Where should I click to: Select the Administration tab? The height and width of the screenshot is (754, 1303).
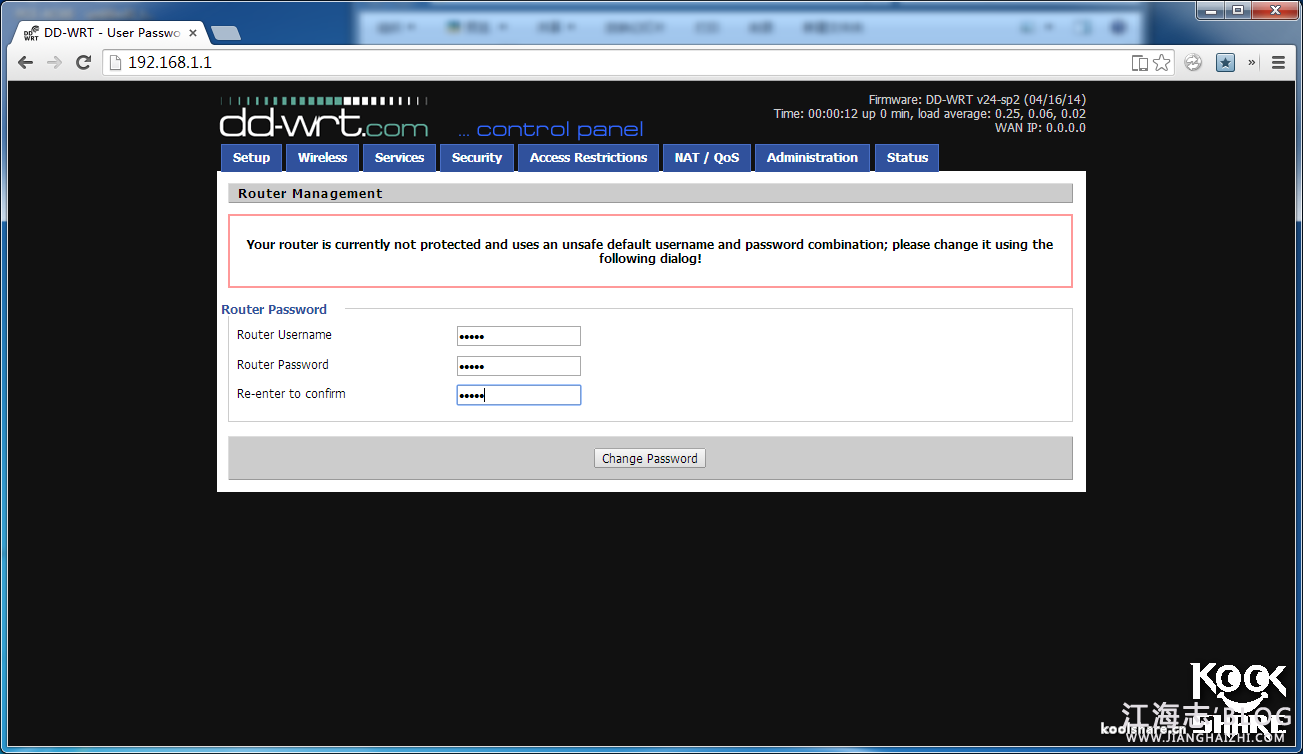812,158
